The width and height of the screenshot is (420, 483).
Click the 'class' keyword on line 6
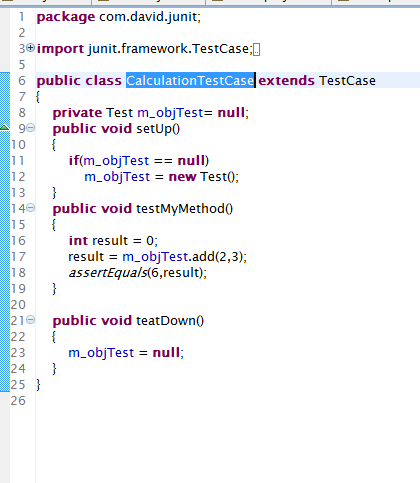(104, 81)
